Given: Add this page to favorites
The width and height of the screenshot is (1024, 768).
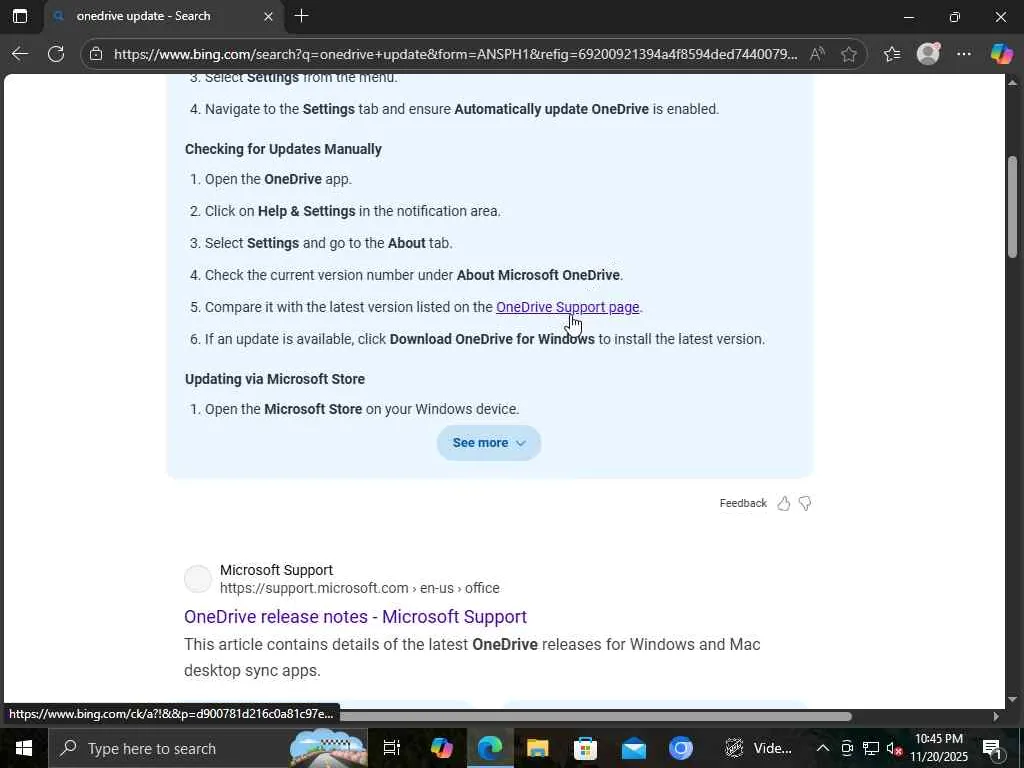Looking at the screenshot, I should pyautogui.click(x=848, y=54).
